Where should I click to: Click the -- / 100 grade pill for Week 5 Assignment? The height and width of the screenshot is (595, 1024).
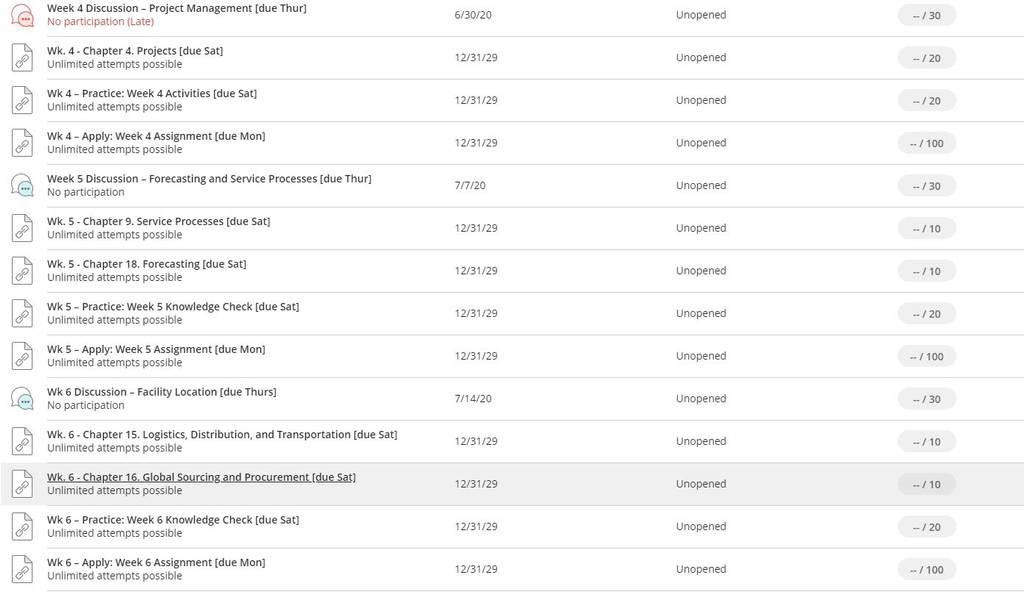coord(926,357)
